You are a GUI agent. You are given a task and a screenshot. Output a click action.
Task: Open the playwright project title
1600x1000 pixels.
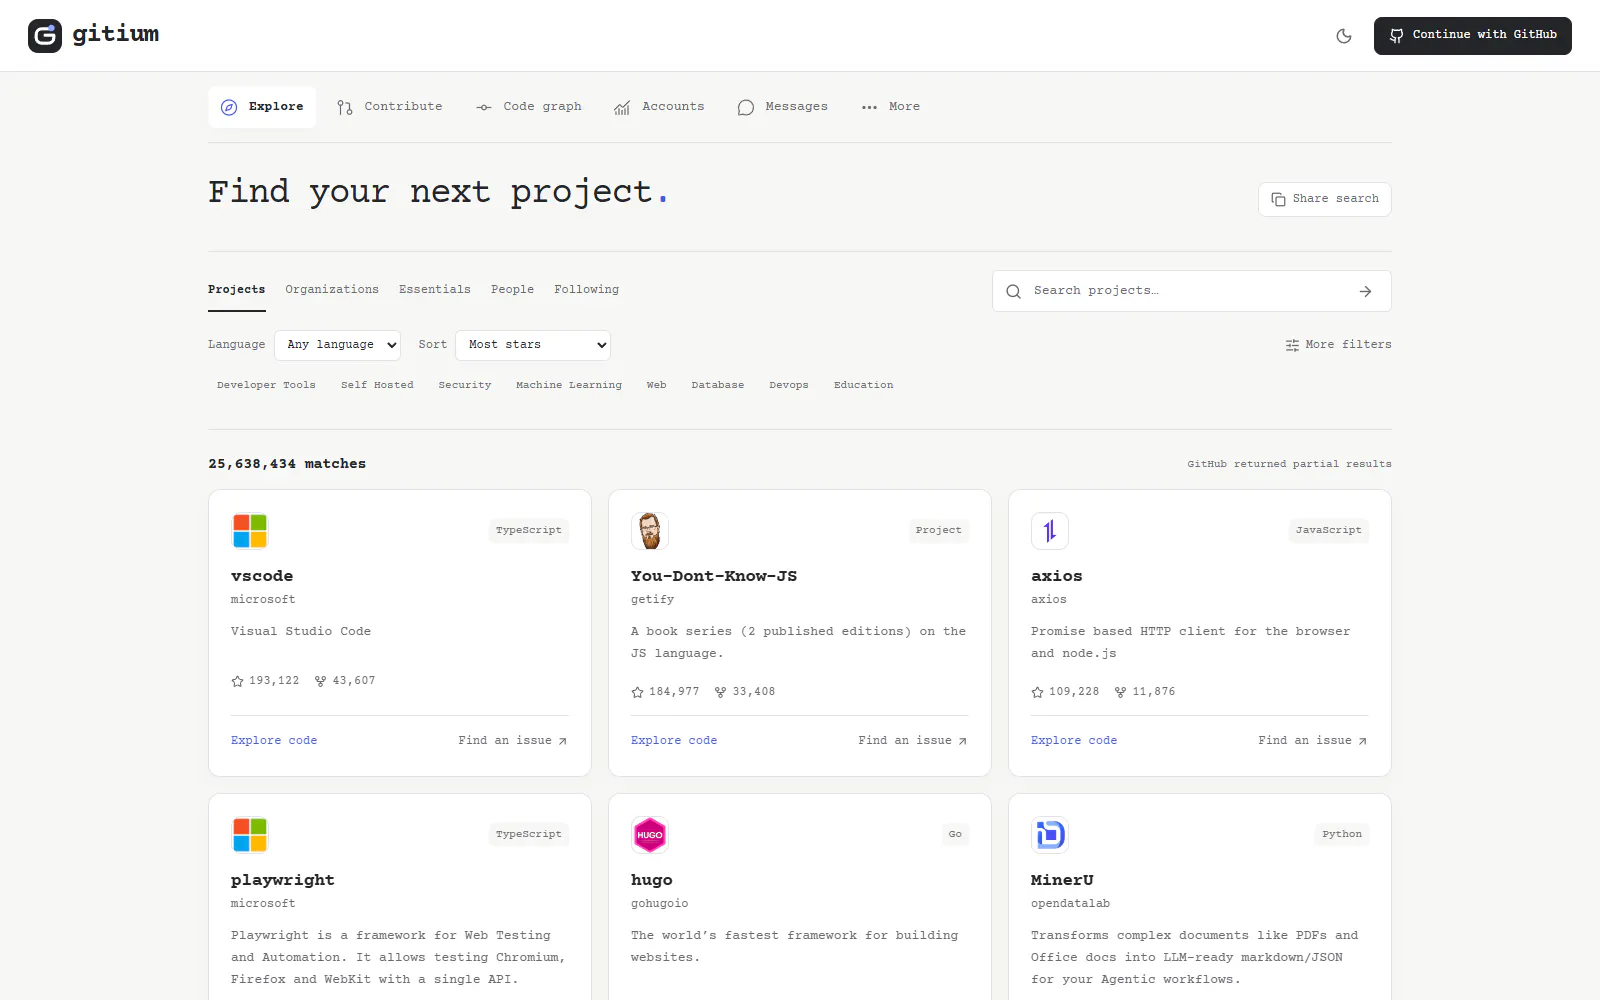[x=283, y=880]
